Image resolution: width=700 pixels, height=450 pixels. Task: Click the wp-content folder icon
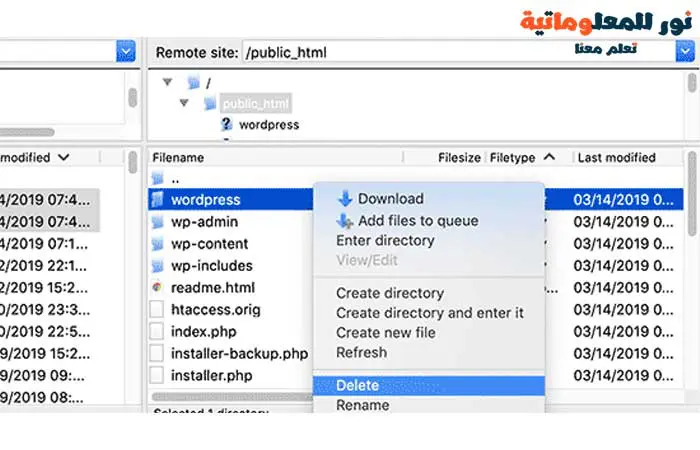157,244
